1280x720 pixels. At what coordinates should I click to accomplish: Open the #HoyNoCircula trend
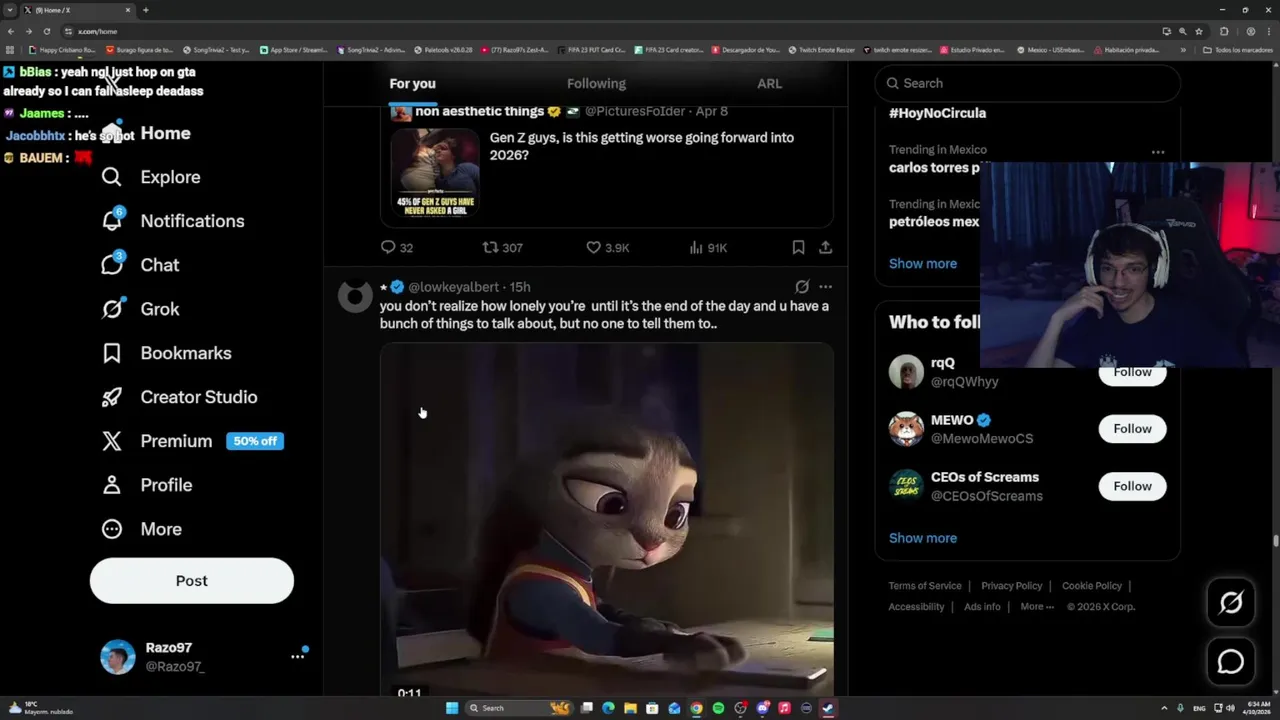(937, 113)
